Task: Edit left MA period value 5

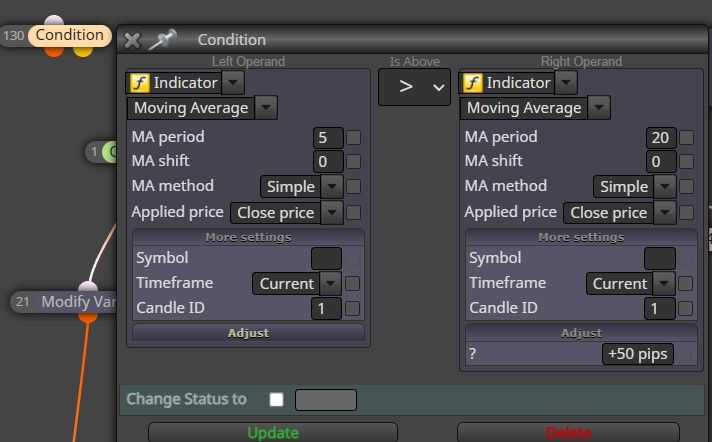Action: point(328,138)
